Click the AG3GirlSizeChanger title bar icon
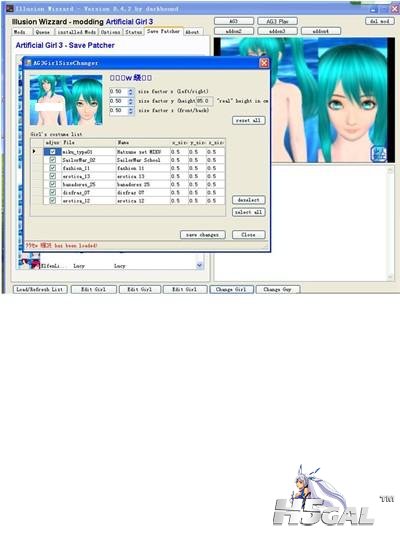 point(28,63)
